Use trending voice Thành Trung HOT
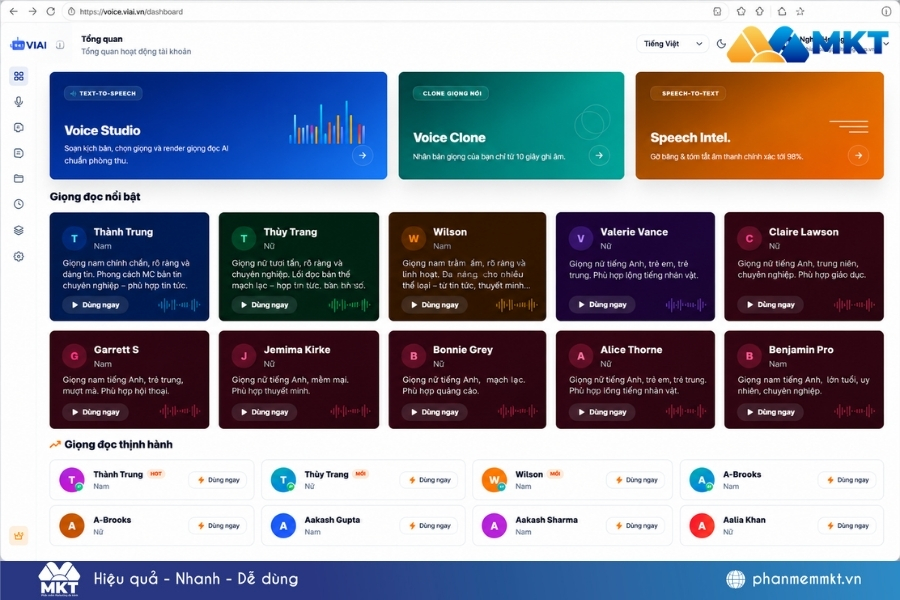900x600 pixels. click(x=219, y=480)
